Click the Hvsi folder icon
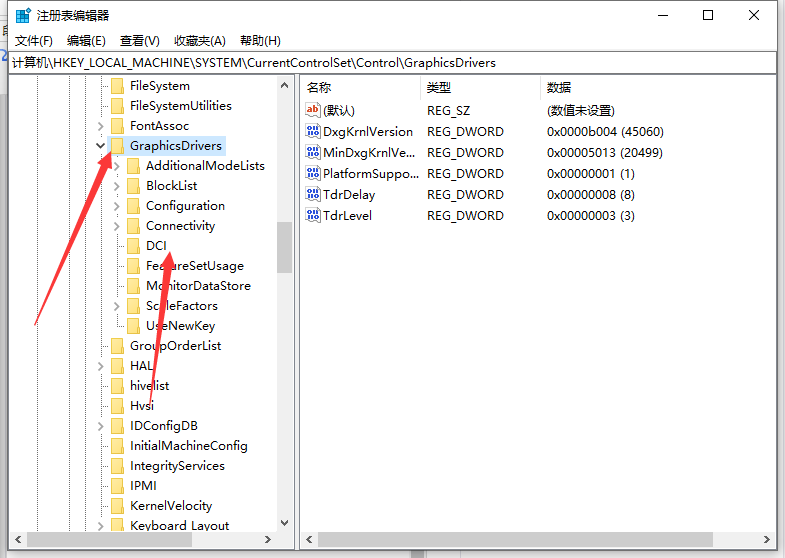Viewport: 785px width, 558px height. [x=118, y=406]
